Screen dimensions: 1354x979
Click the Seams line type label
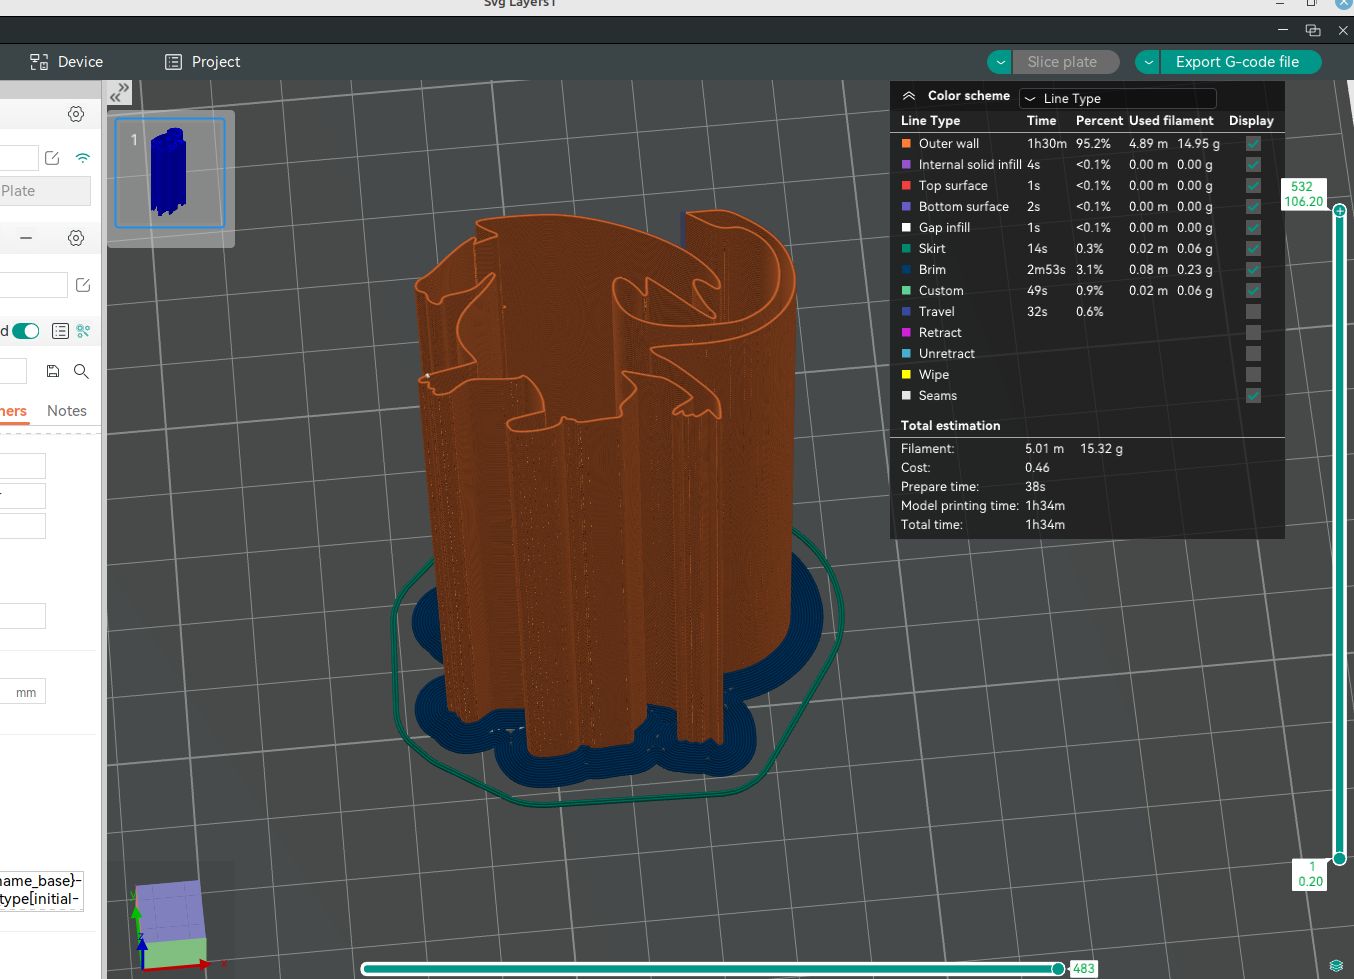click(x=937, y=396)
